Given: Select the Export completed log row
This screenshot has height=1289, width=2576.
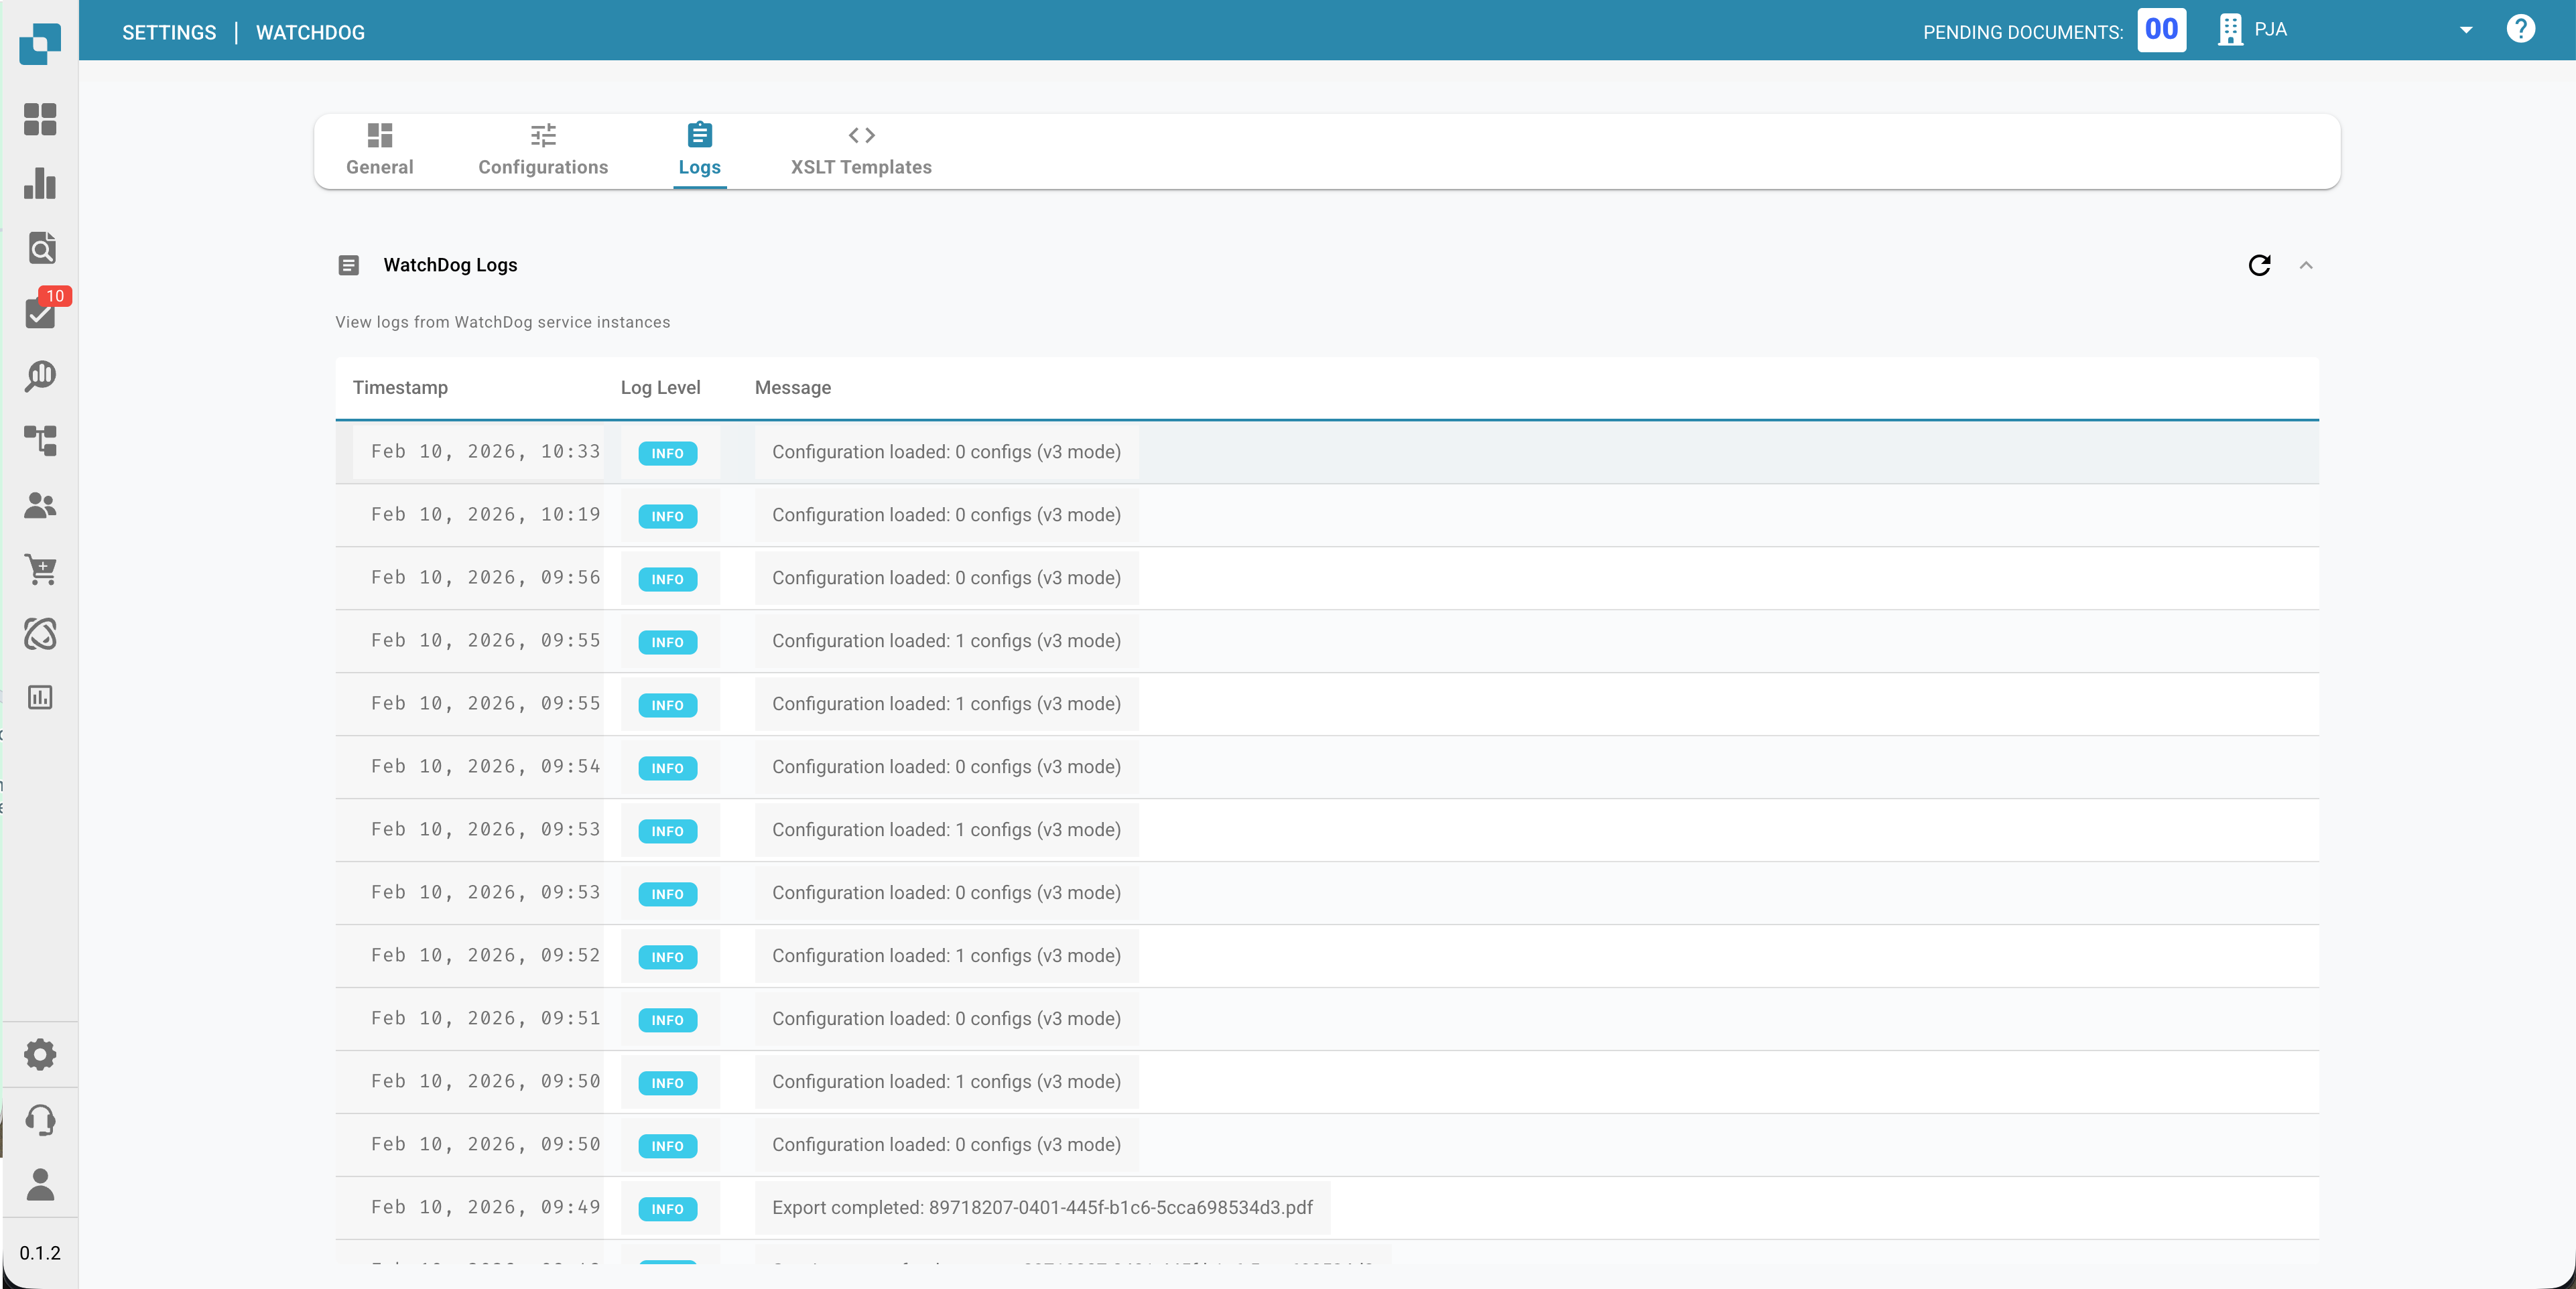Looking at the screenshot, I should [1041, 1208].
